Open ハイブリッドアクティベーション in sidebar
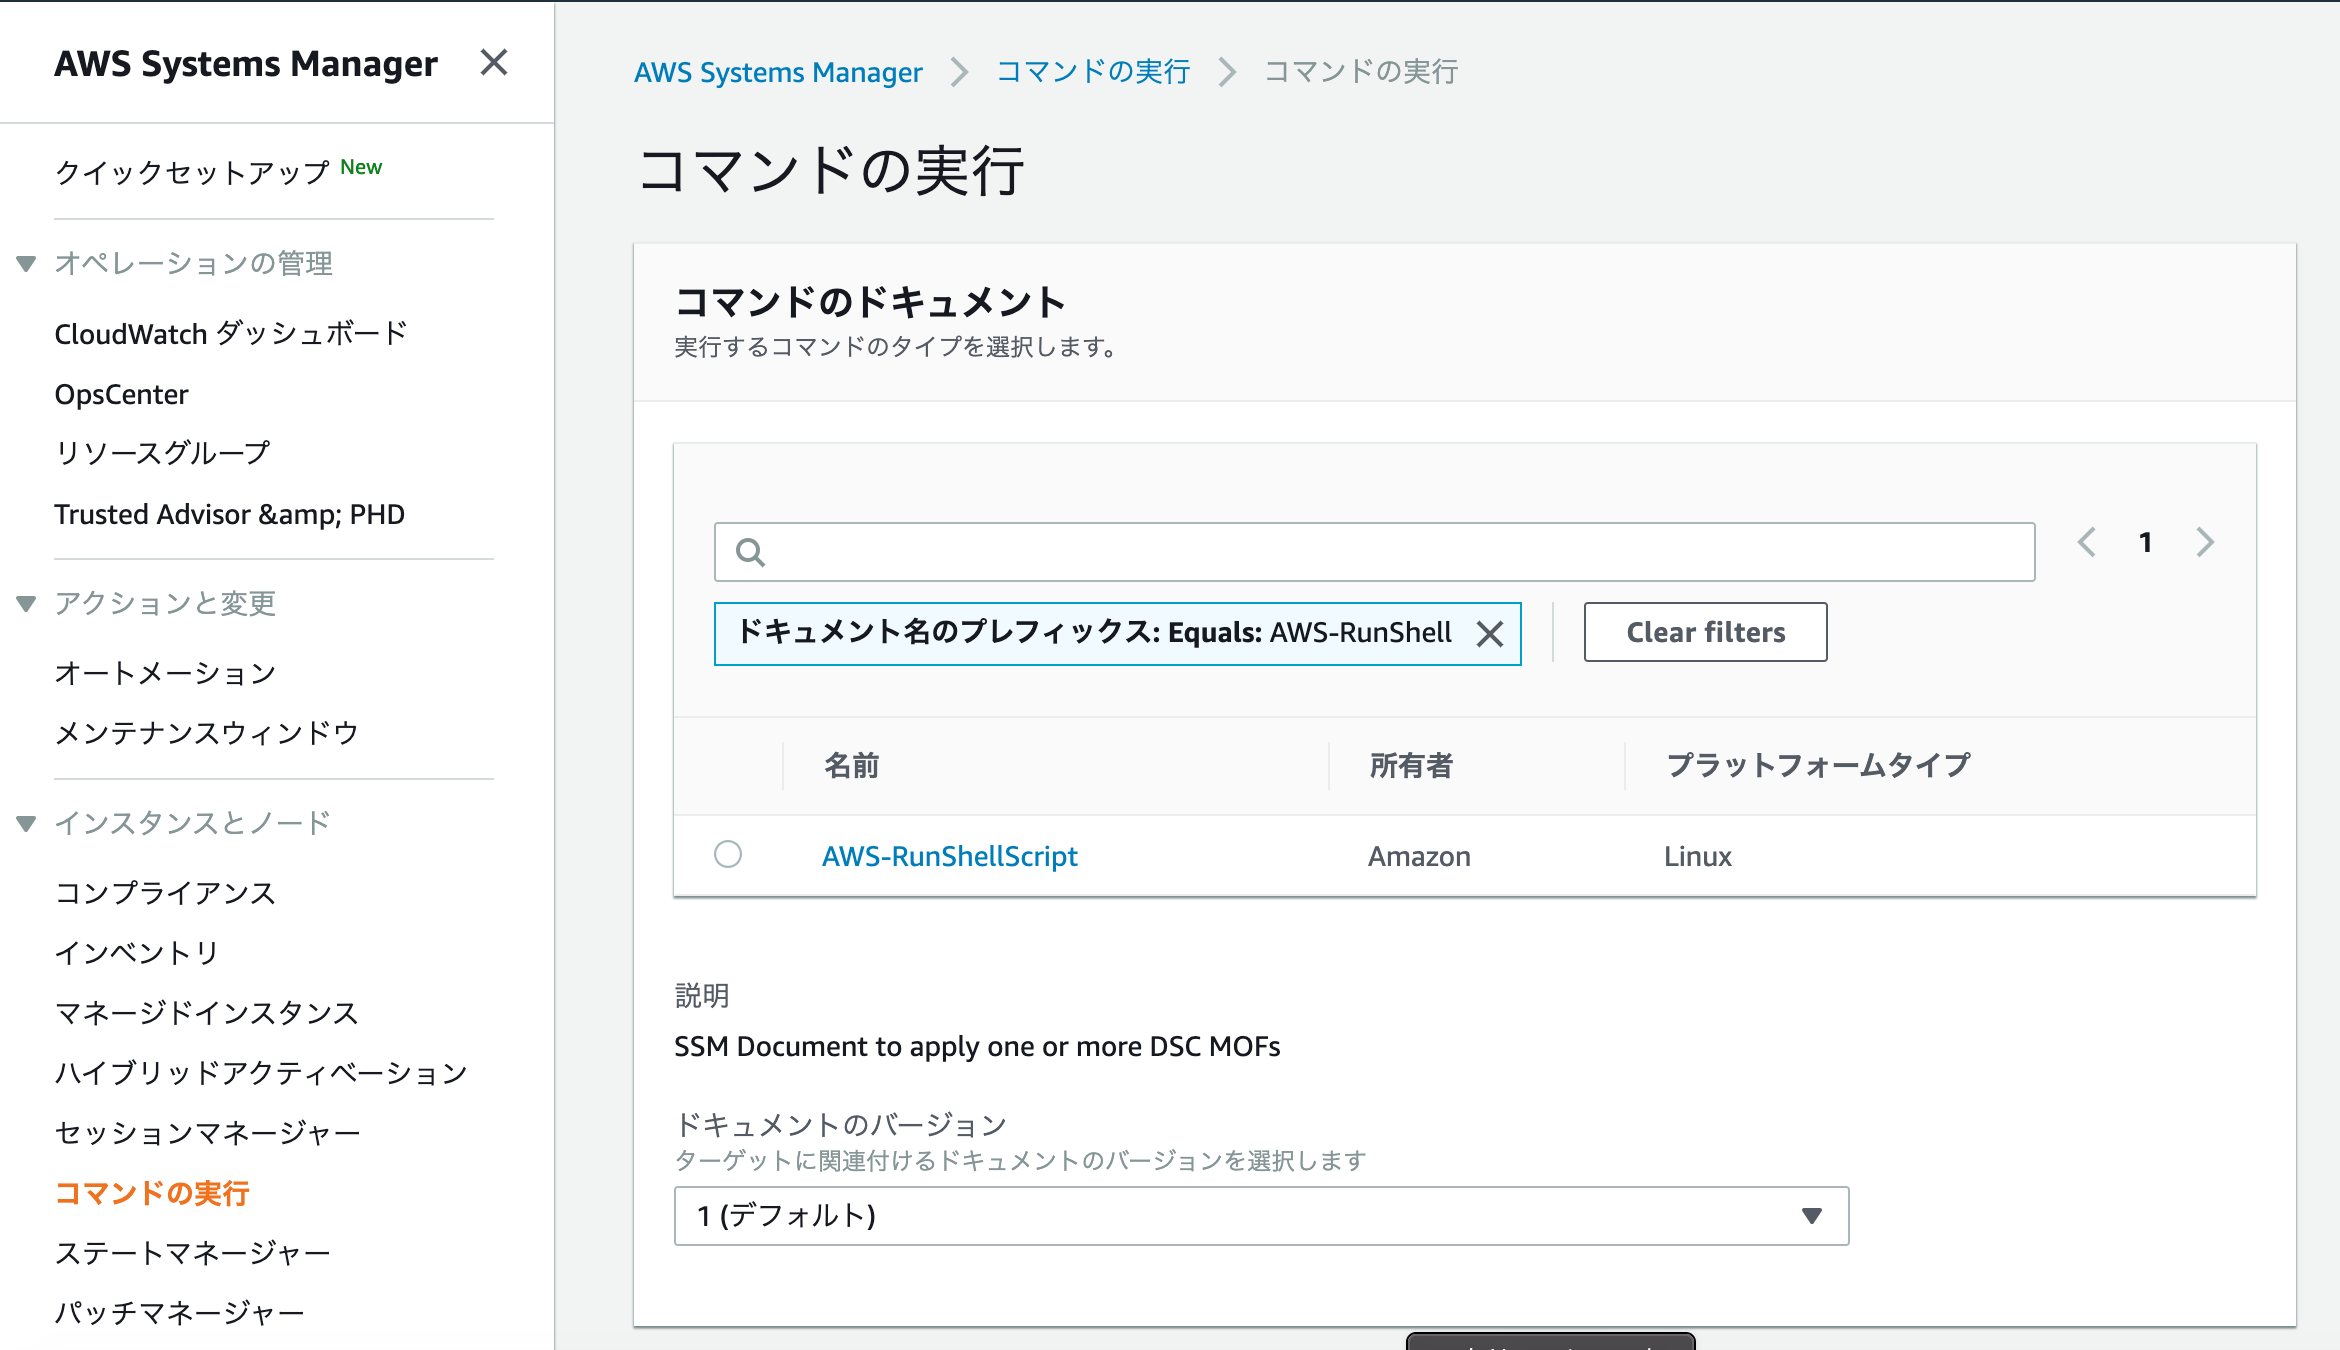2340x1350 pixels. [262, 1073]
